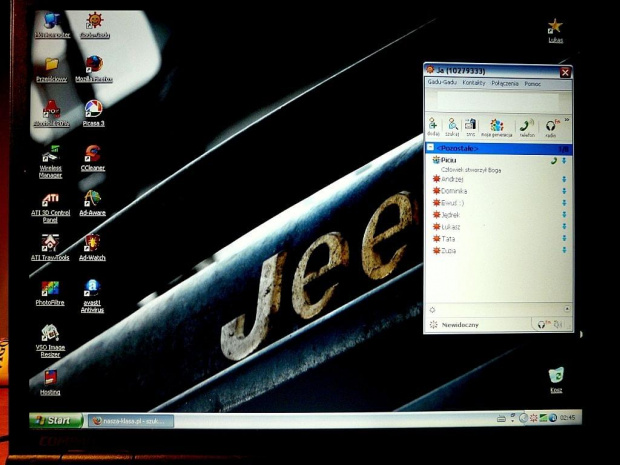Open the ATI Tray Tools desktop icon
This screenshot has height=465, width=620.
[x=50, y=248]
